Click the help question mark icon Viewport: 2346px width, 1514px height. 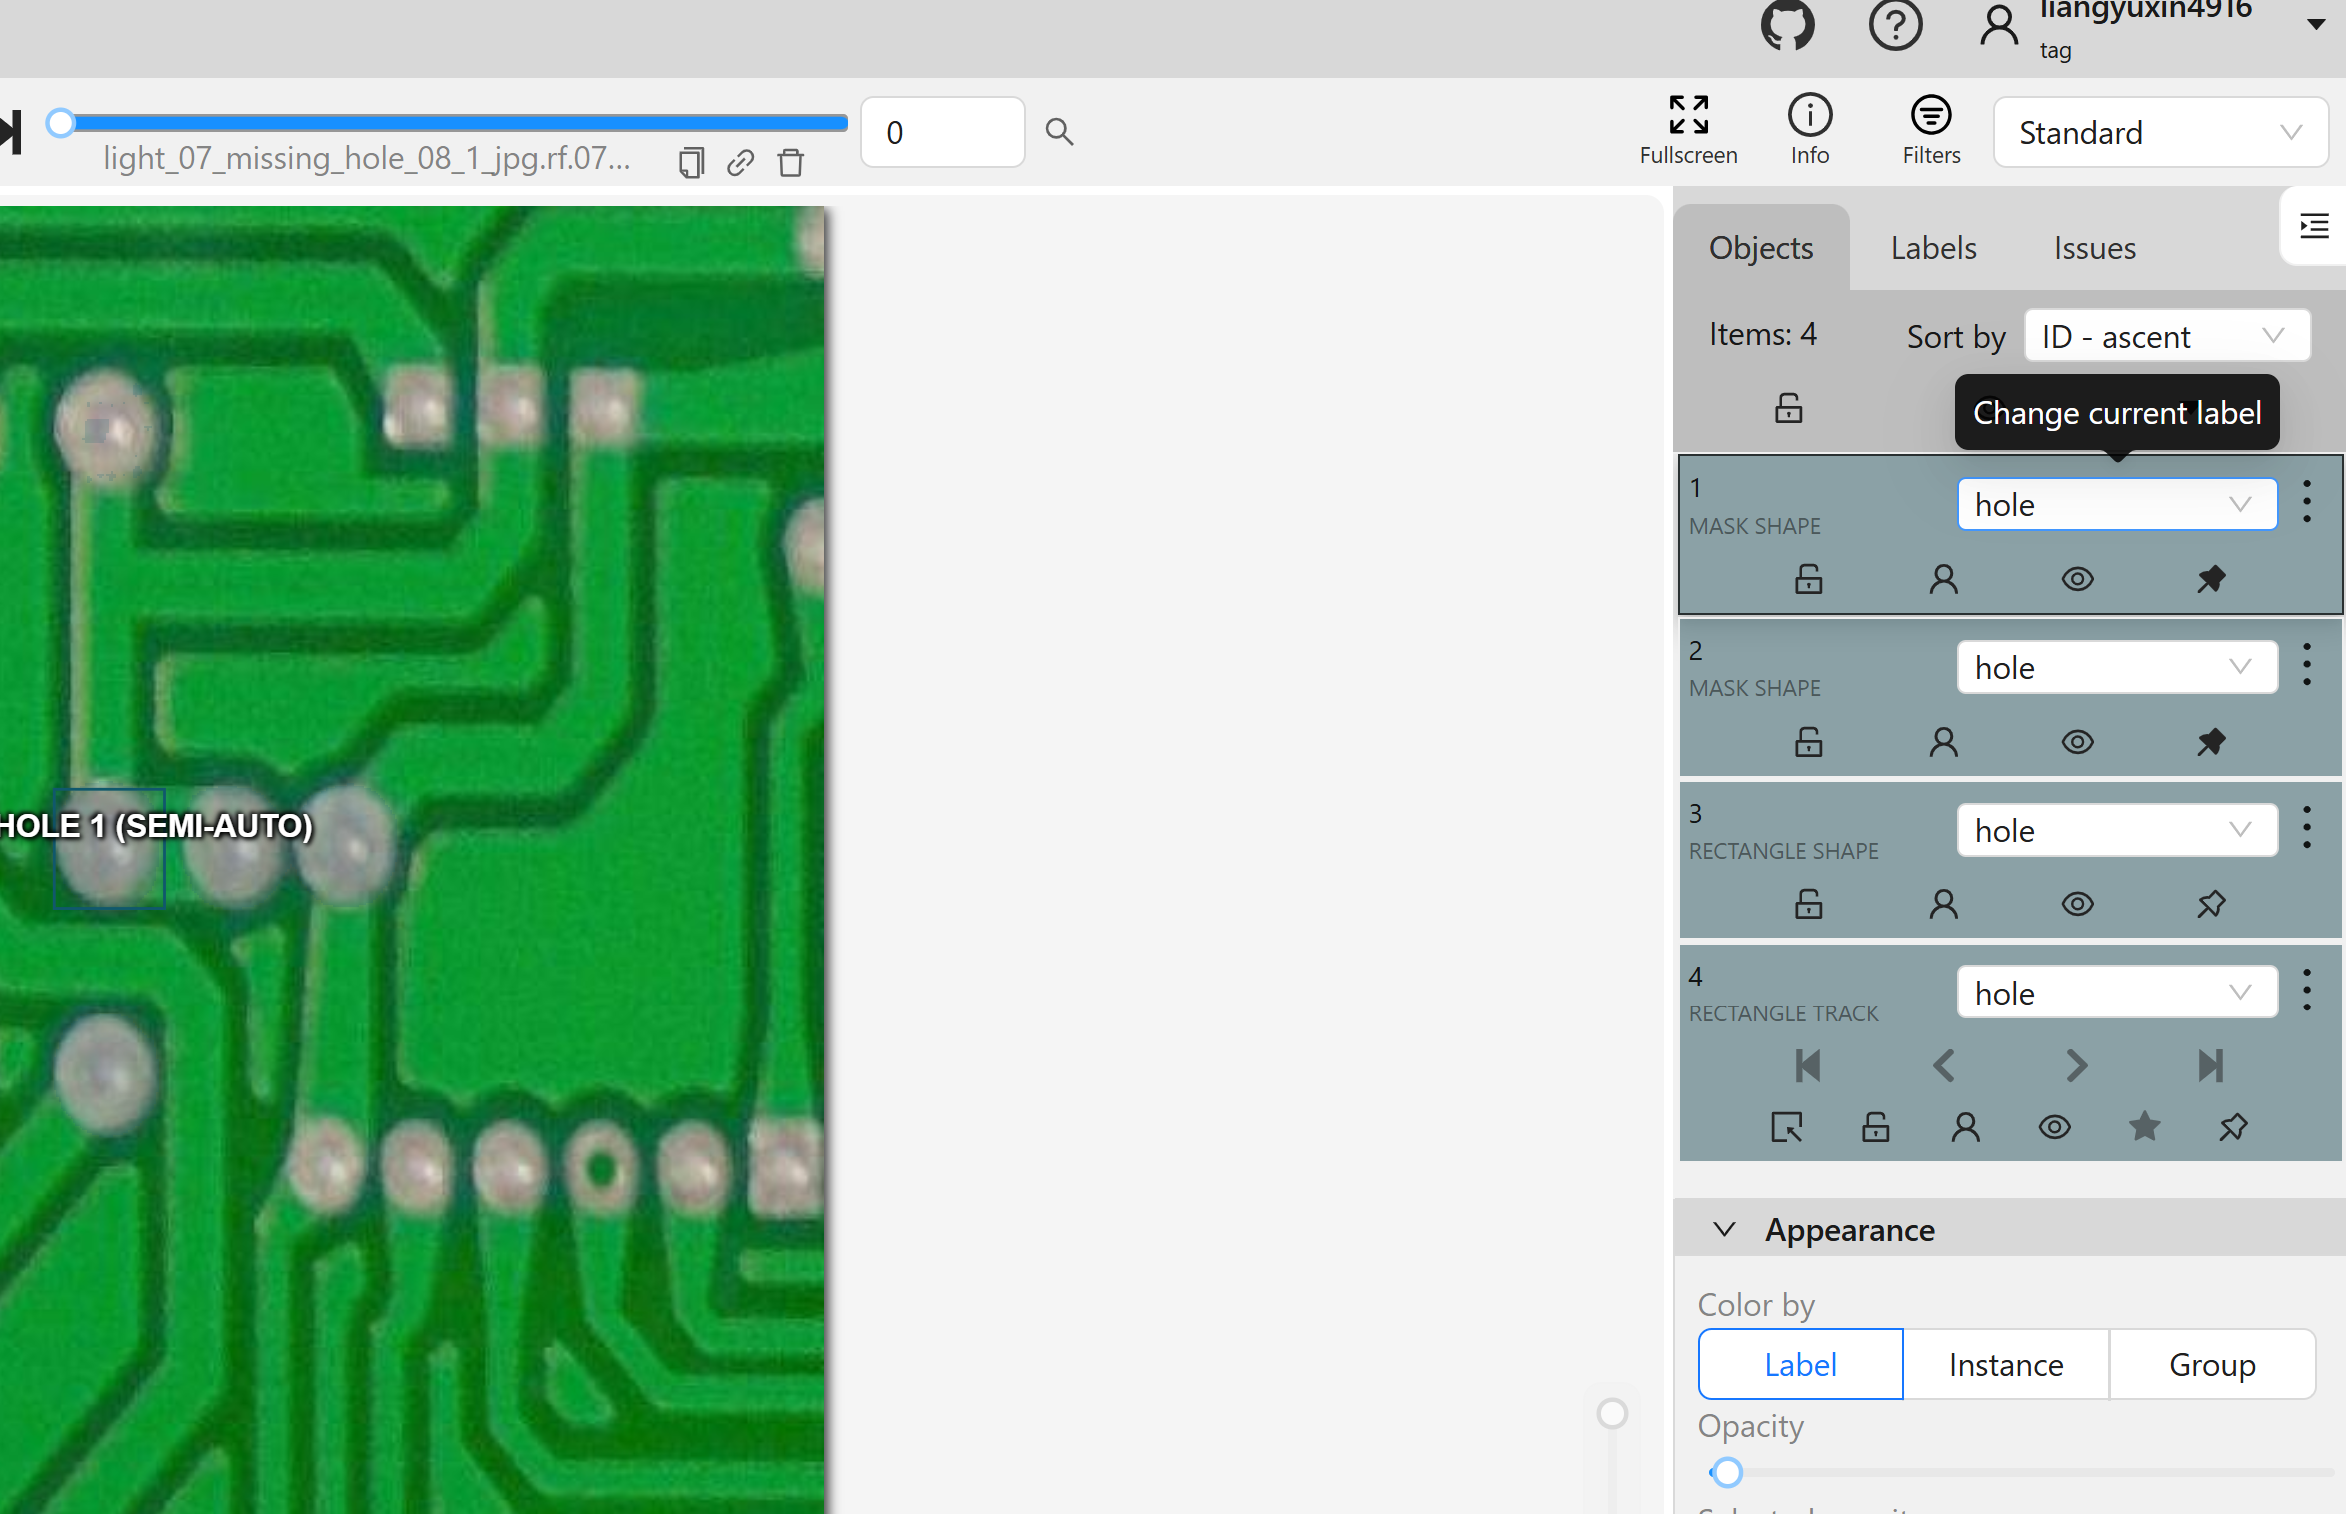point(1895,24)
